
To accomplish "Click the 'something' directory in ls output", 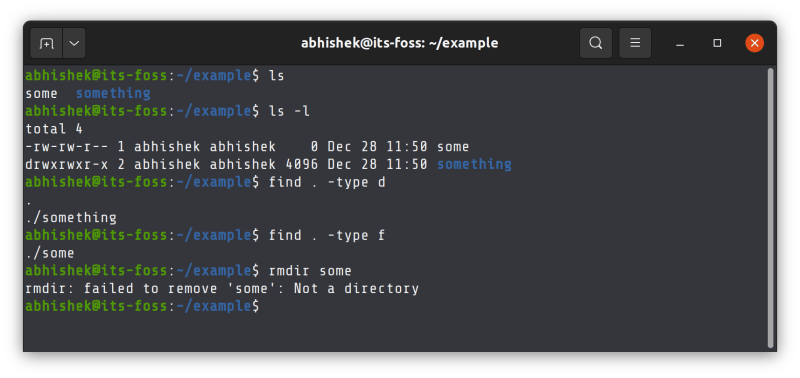I will pos(113,94).
